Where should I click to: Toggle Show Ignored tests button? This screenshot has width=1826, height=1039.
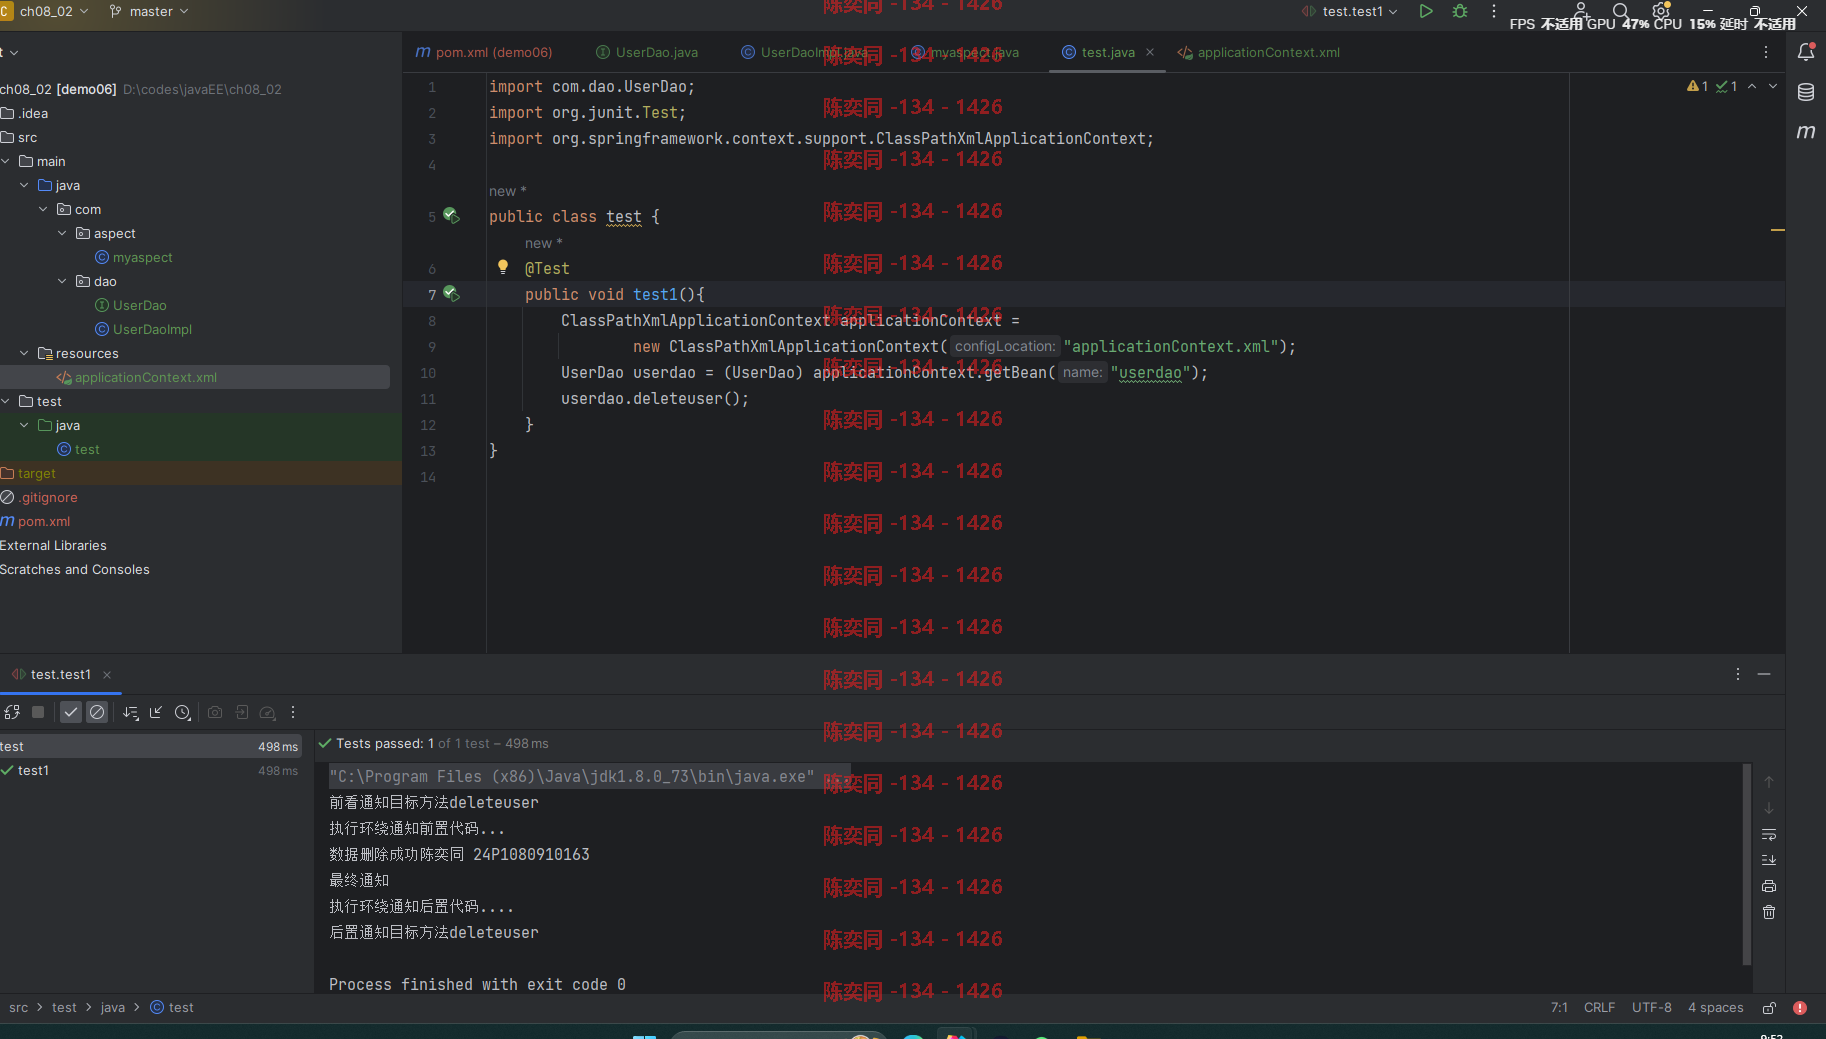[x=97, y=712]
